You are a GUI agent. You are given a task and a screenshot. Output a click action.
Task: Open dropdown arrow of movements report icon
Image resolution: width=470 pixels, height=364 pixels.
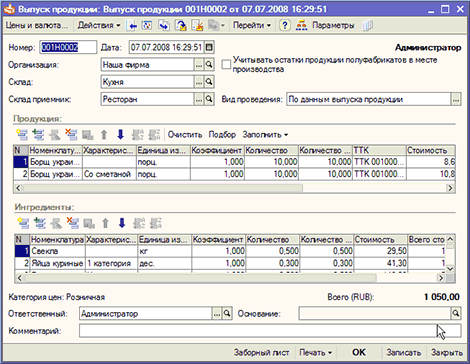(223, 26)
